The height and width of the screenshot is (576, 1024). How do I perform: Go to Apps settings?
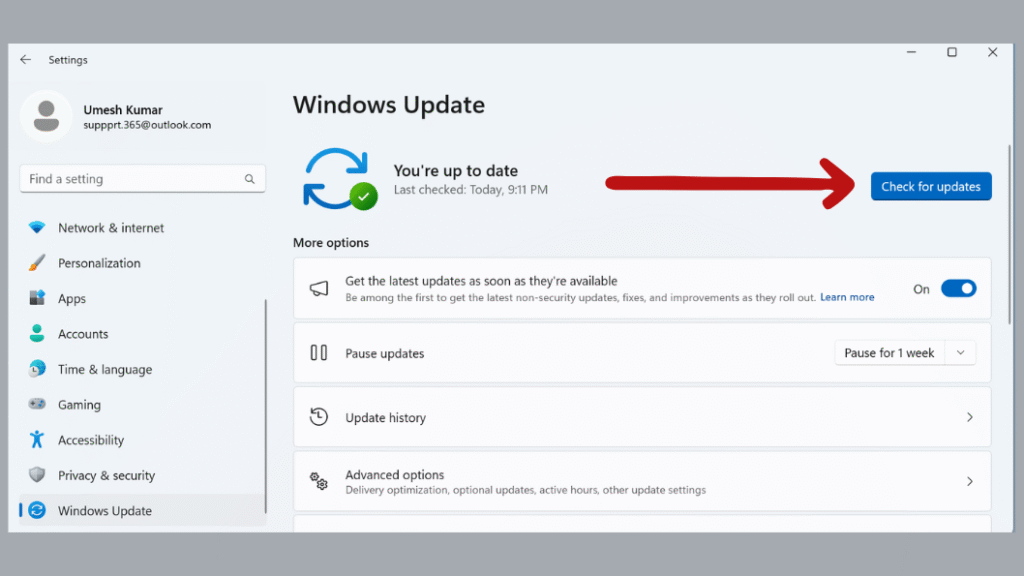142,298
